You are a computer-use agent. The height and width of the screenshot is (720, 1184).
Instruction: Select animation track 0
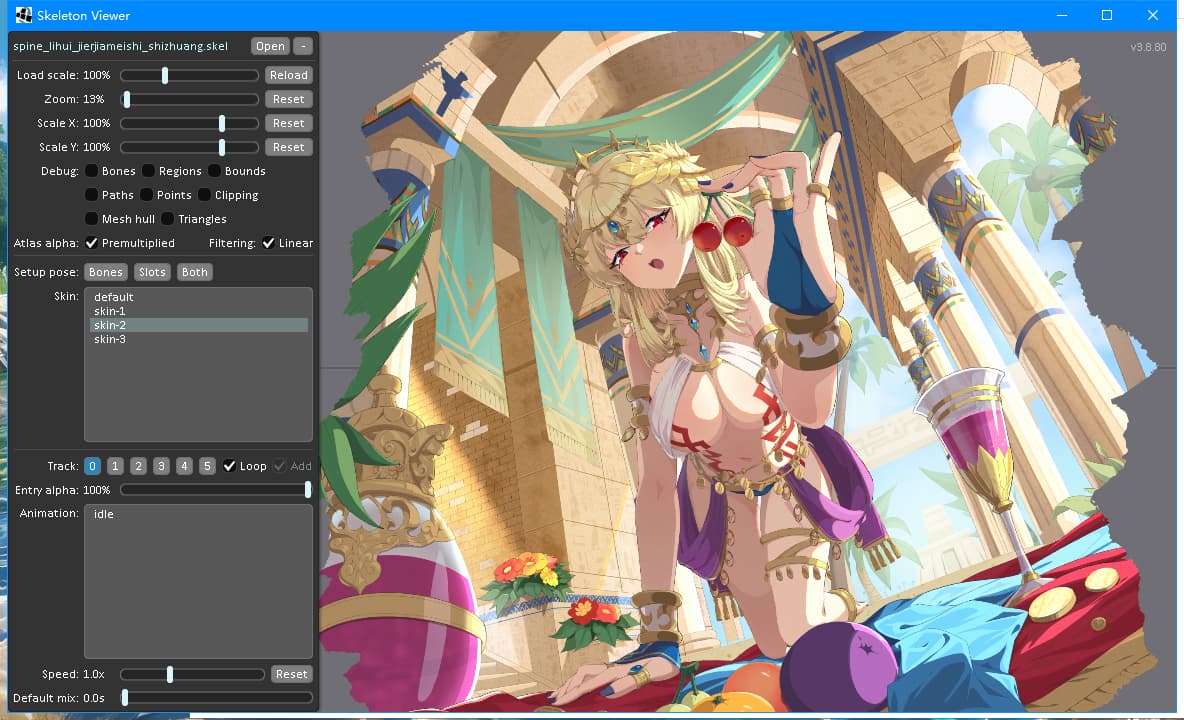point(92,466)
